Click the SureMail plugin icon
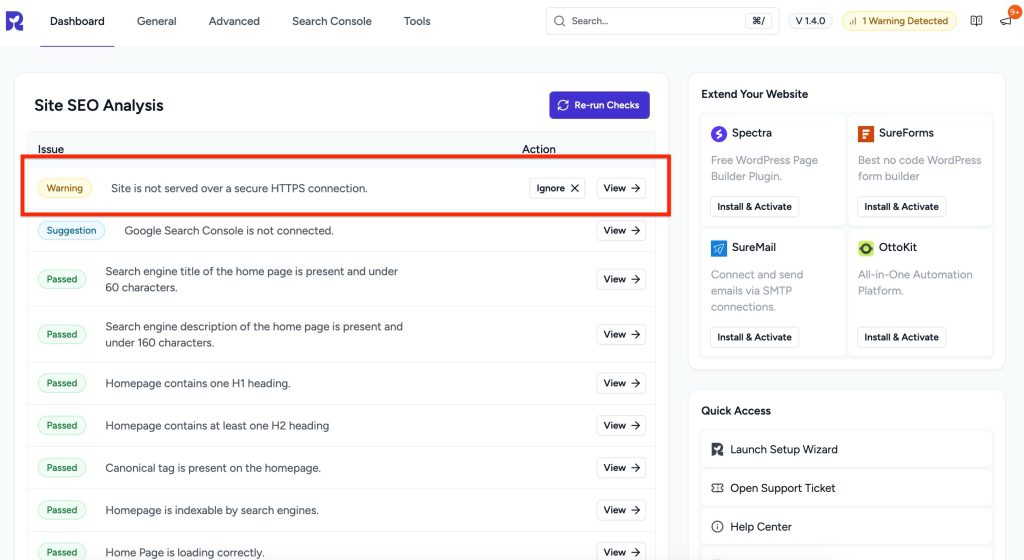 click(x=719, y=248)
